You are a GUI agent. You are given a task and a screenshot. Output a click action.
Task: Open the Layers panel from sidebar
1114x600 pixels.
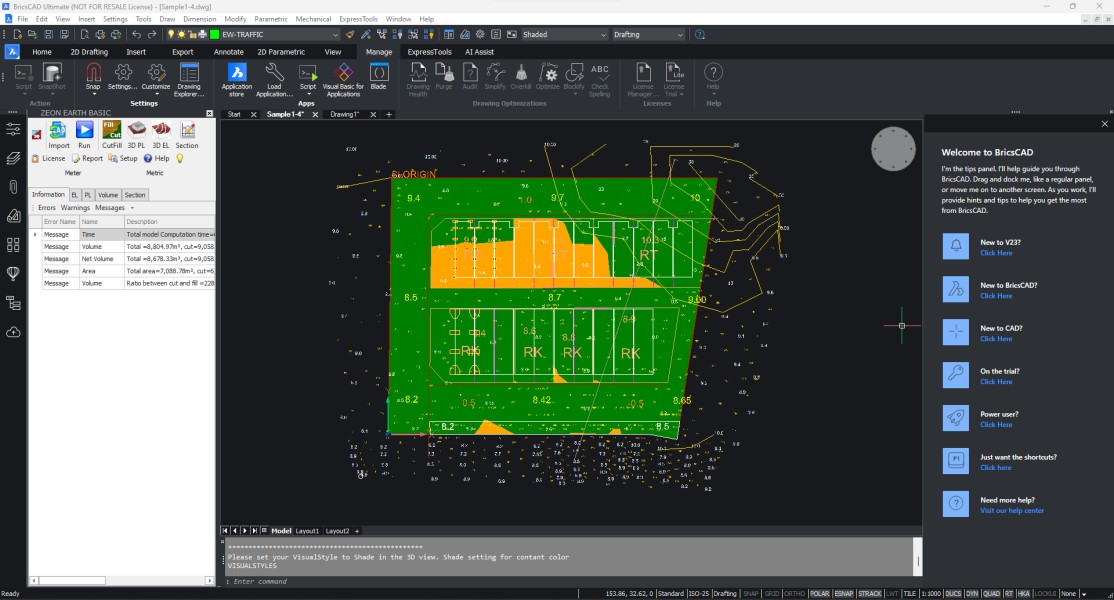coord(13,158)
